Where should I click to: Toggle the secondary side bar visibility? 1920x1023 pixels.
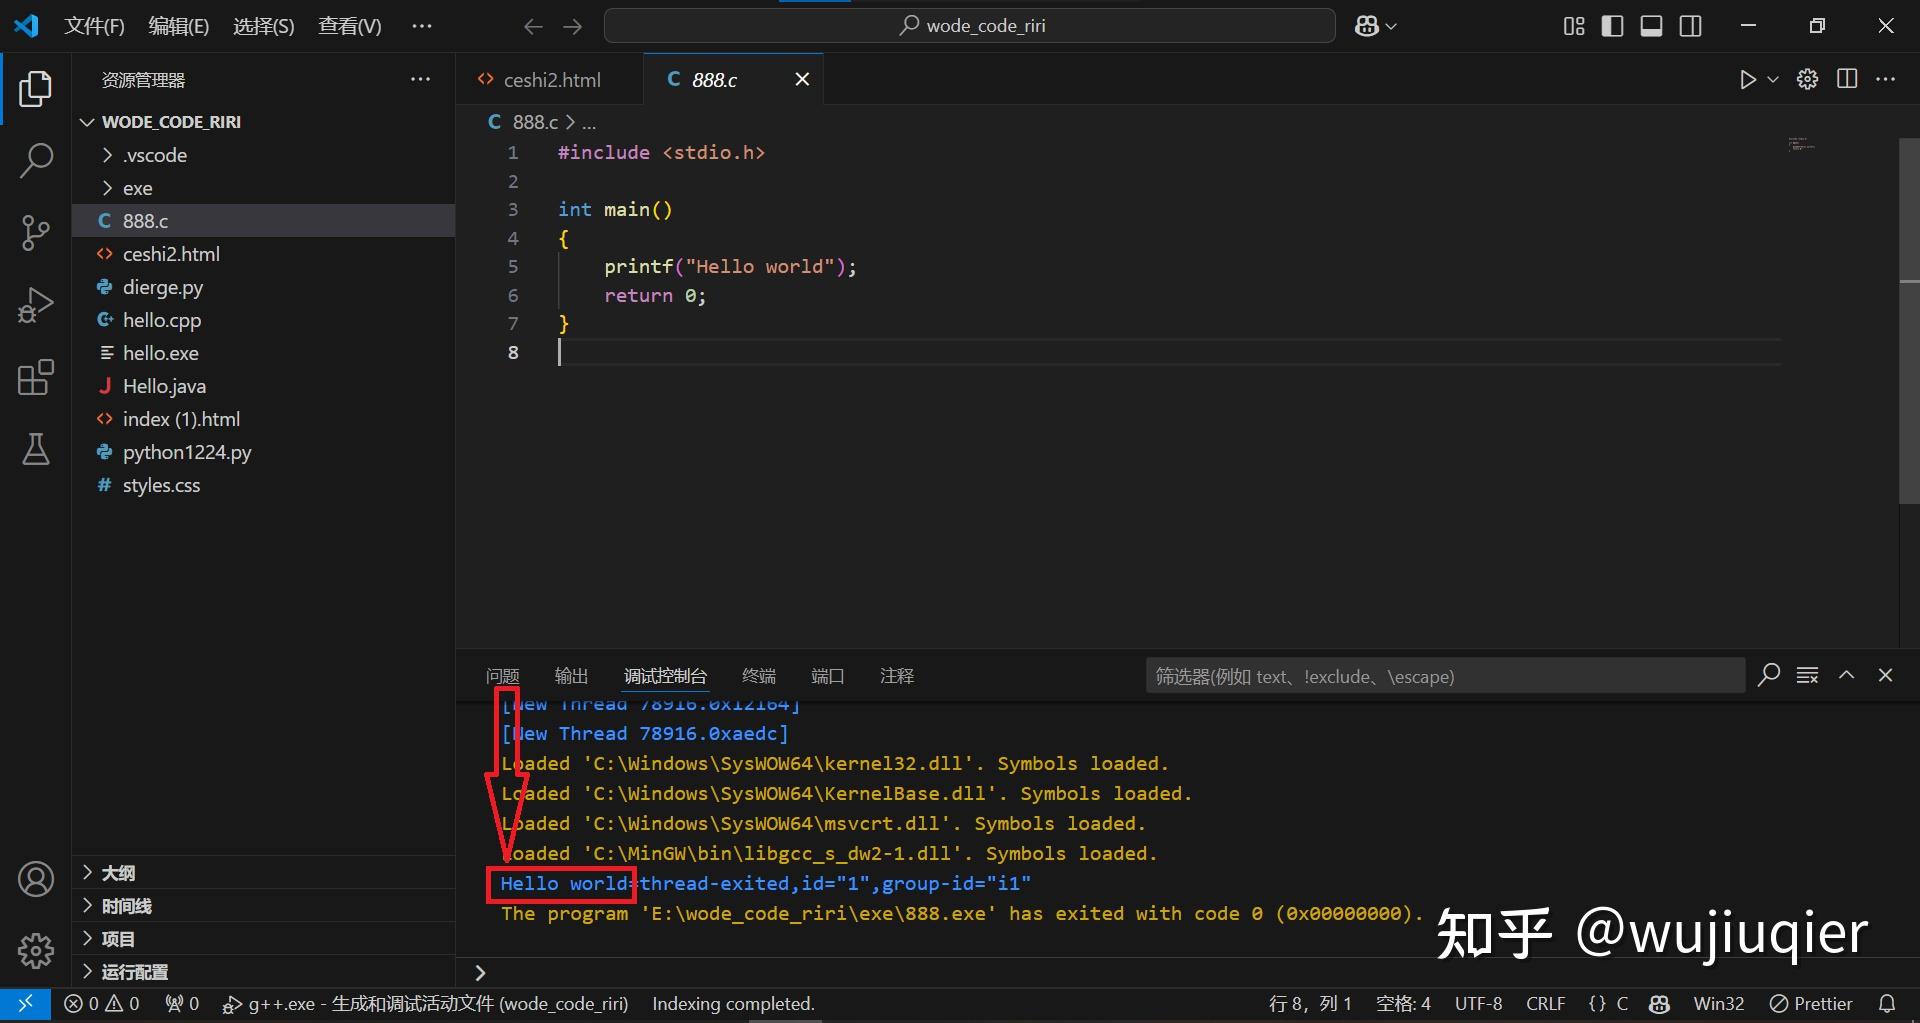click(1690, 26)
